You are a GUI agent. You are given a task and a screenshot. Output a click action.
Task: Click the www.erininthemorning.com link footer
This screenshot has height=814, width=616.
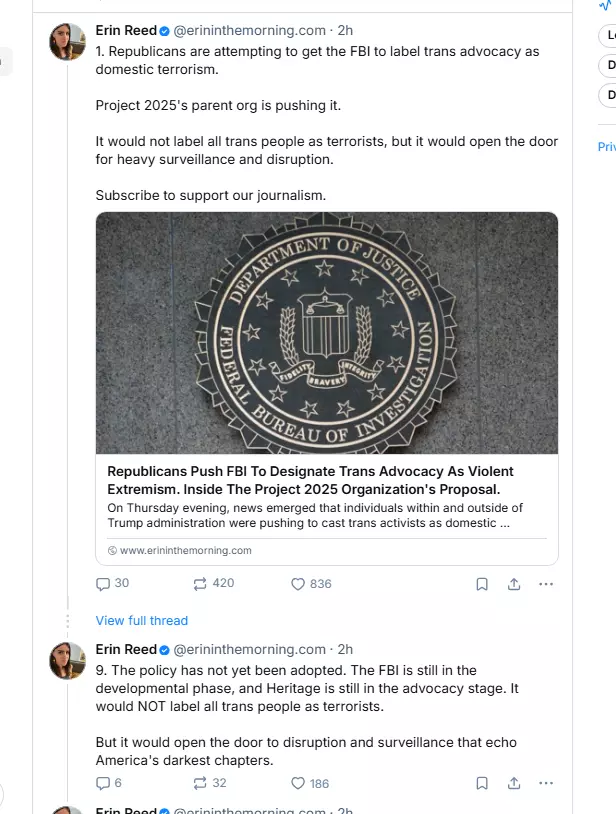(186, 550)
